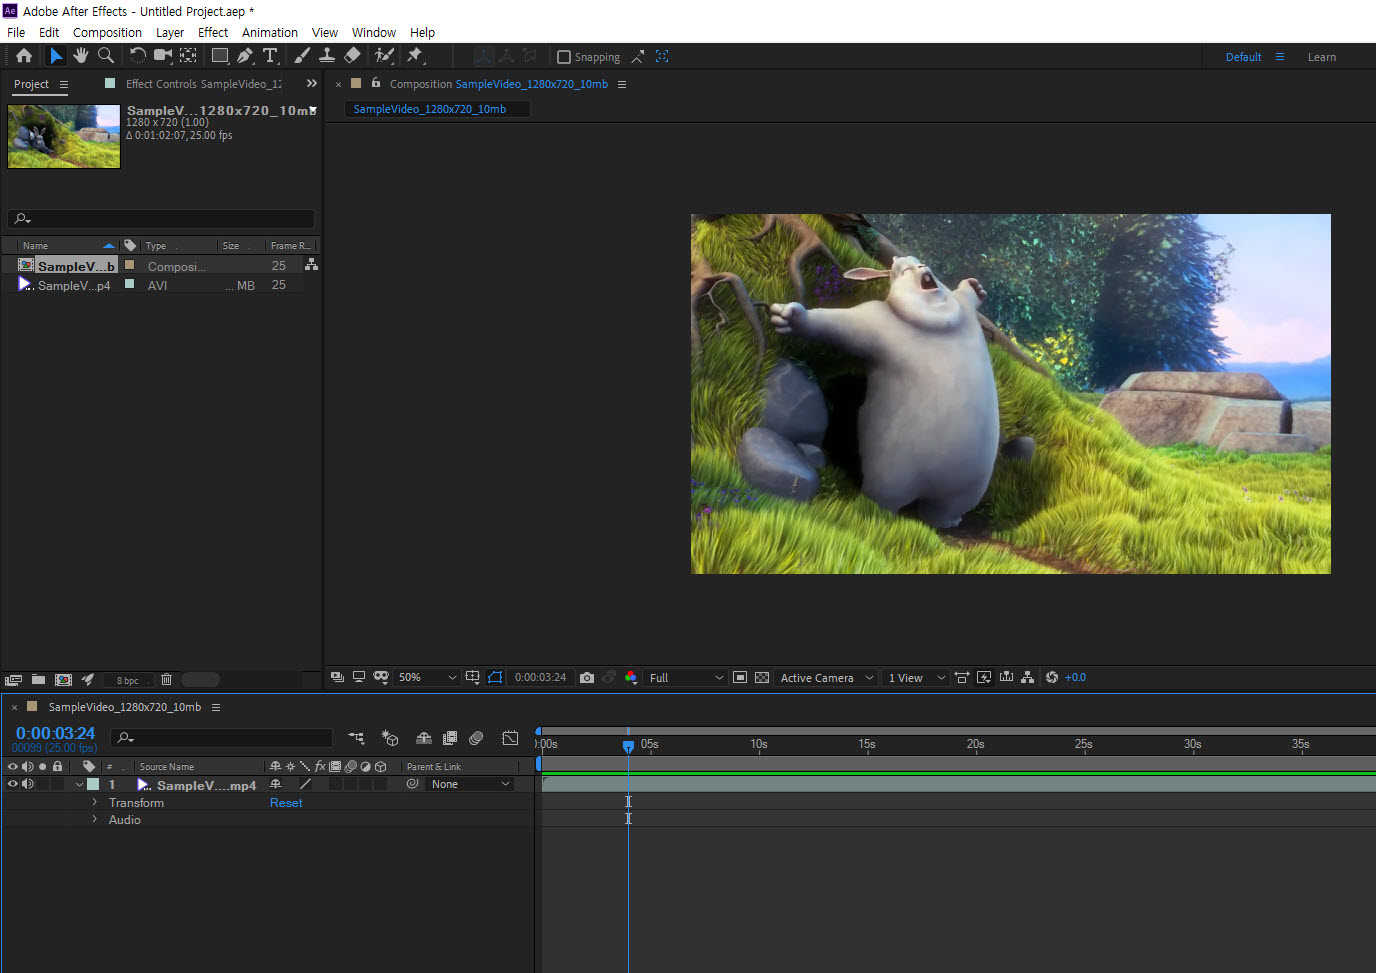
Task: Open the Parent None dropdown for layer 1
Action: pyautogui.click(x=471, y=784)
